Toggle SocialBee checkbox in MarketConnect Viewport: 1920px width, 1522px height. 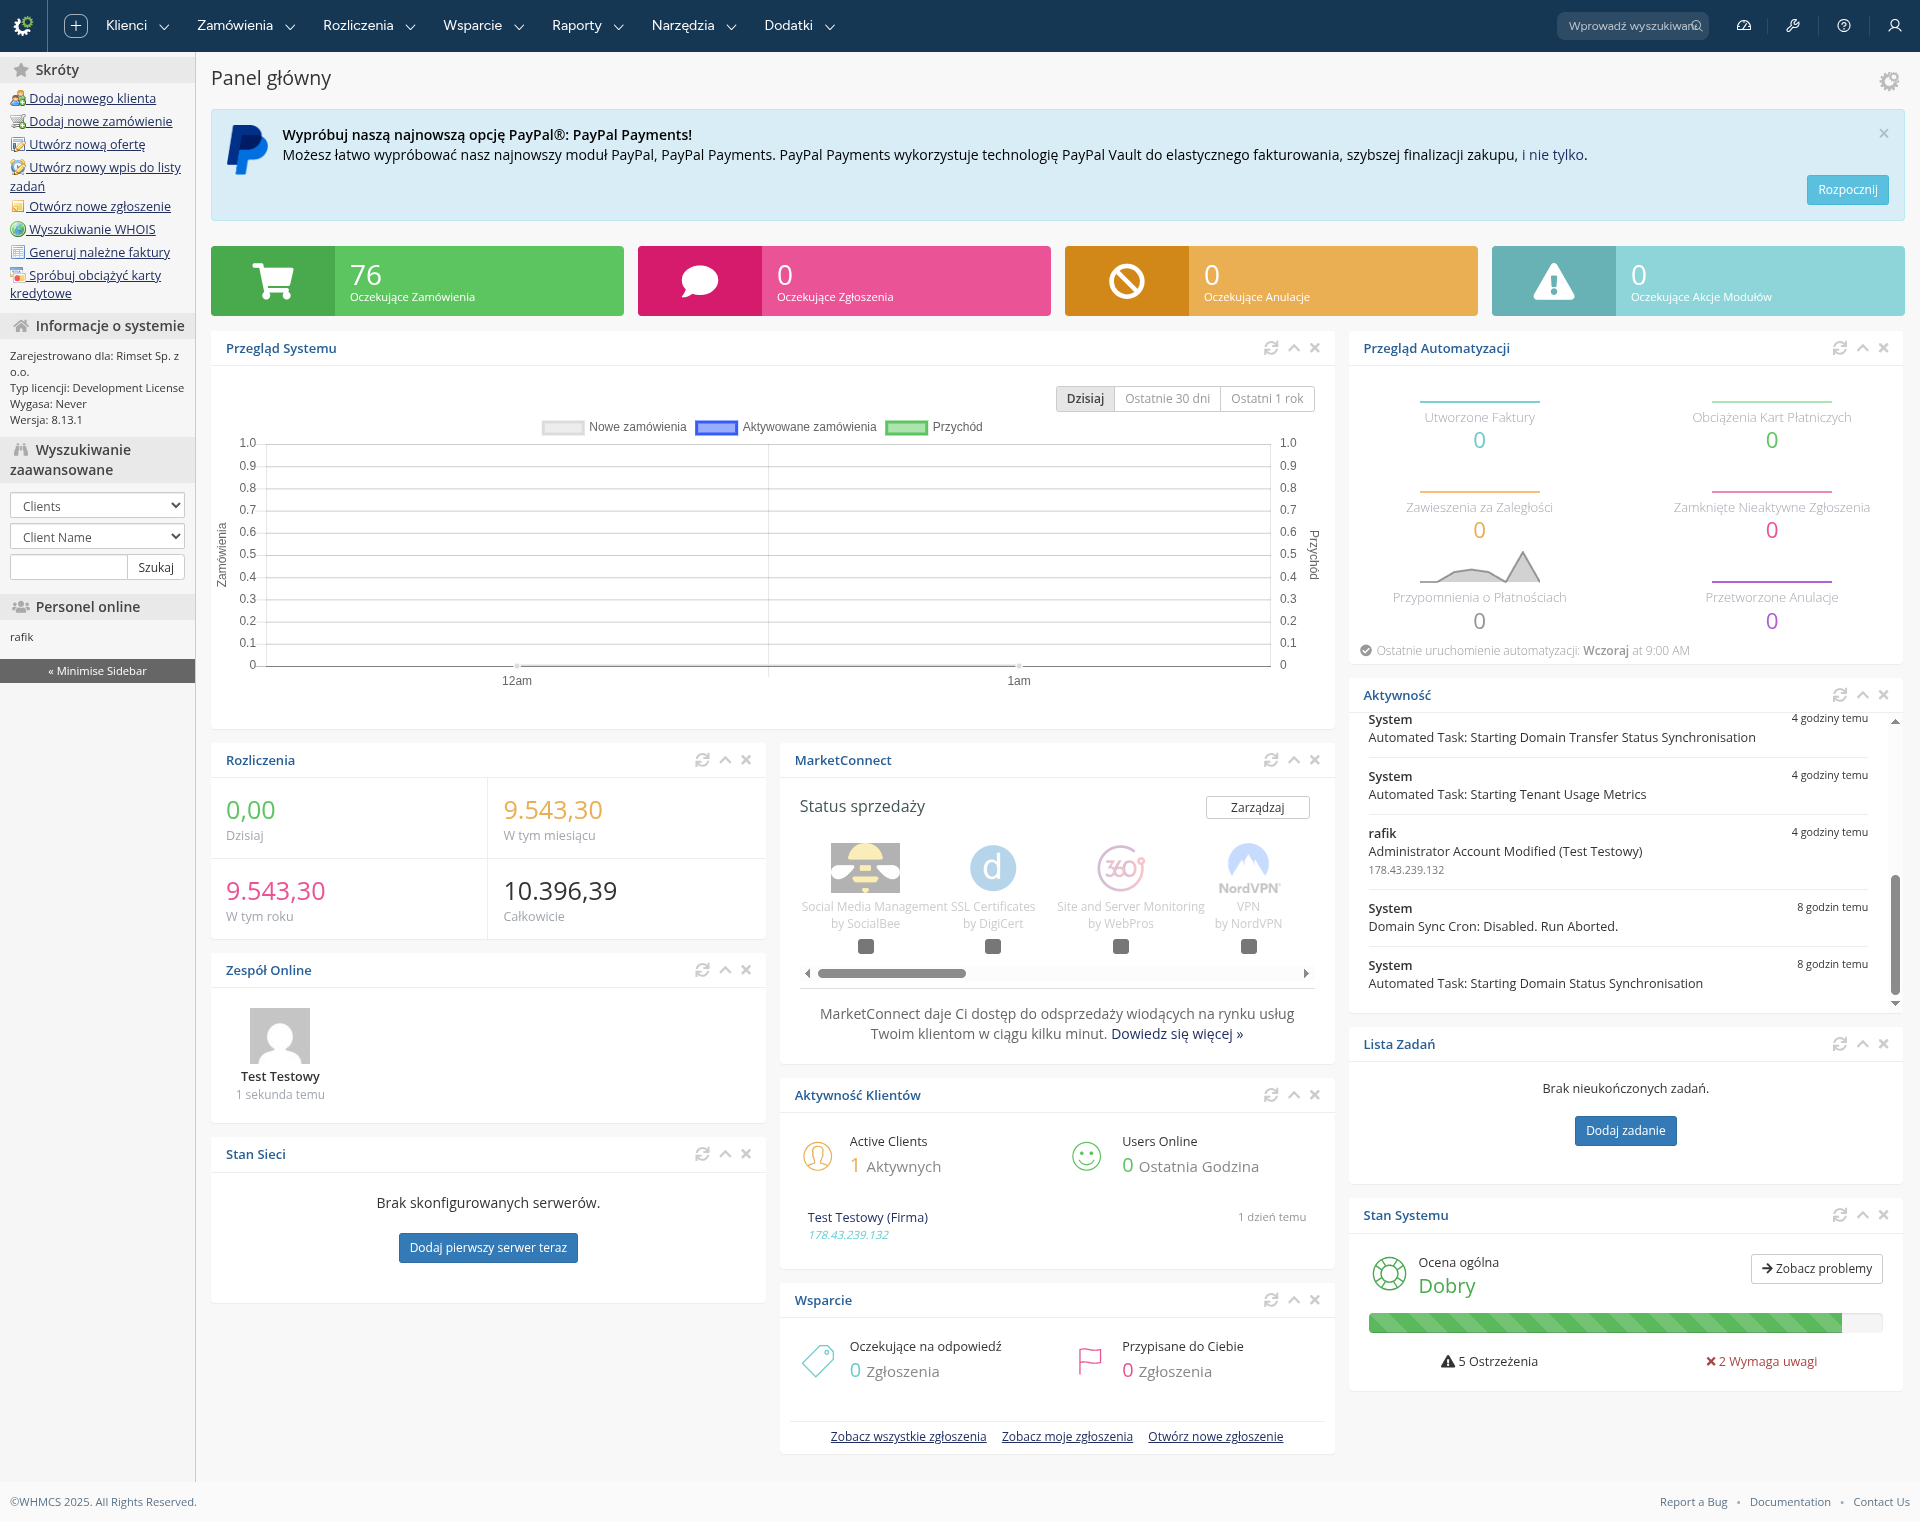(x=866, y=946)
